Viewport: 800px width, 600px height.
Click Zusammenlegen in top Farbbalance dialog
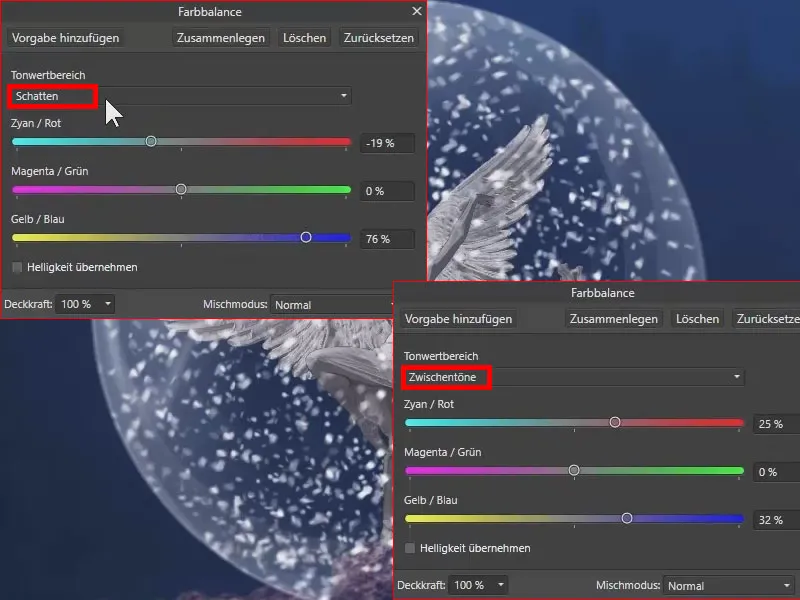220,38
